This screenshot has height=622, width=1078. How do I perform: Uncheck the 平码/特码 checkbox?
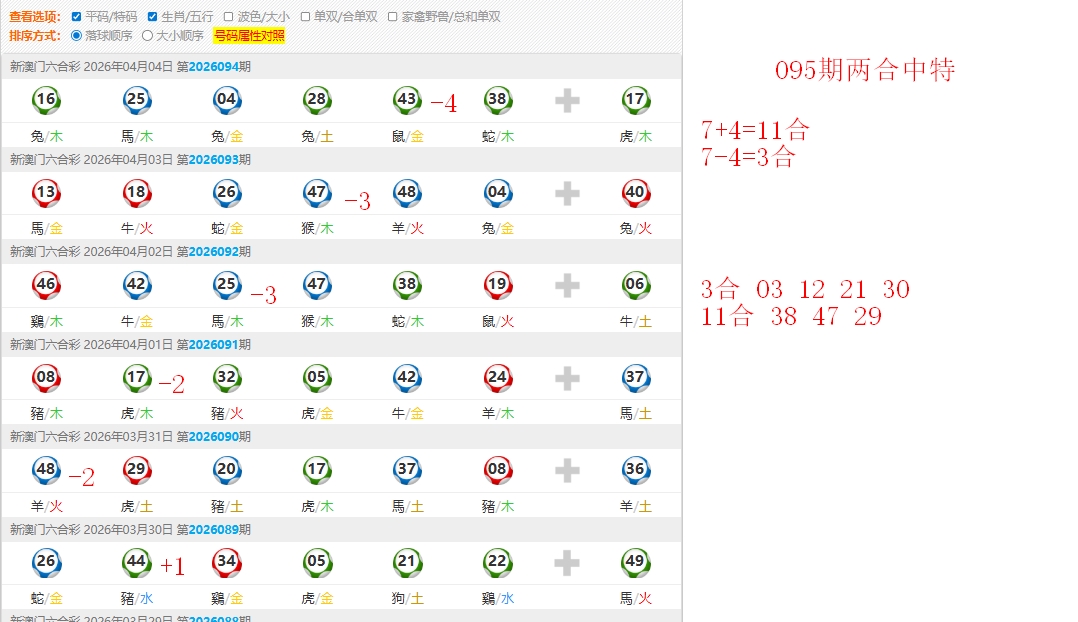[77, 17]
